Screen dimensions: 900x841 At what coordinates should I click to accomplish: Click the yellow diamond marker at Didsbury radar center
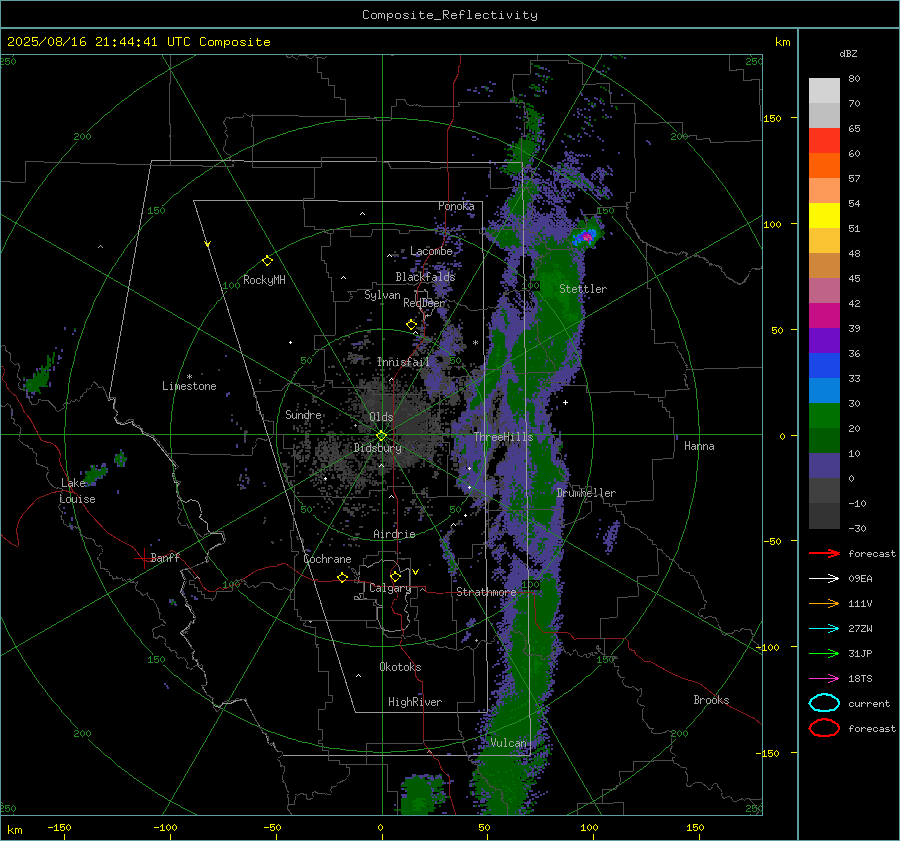(381, 436)
